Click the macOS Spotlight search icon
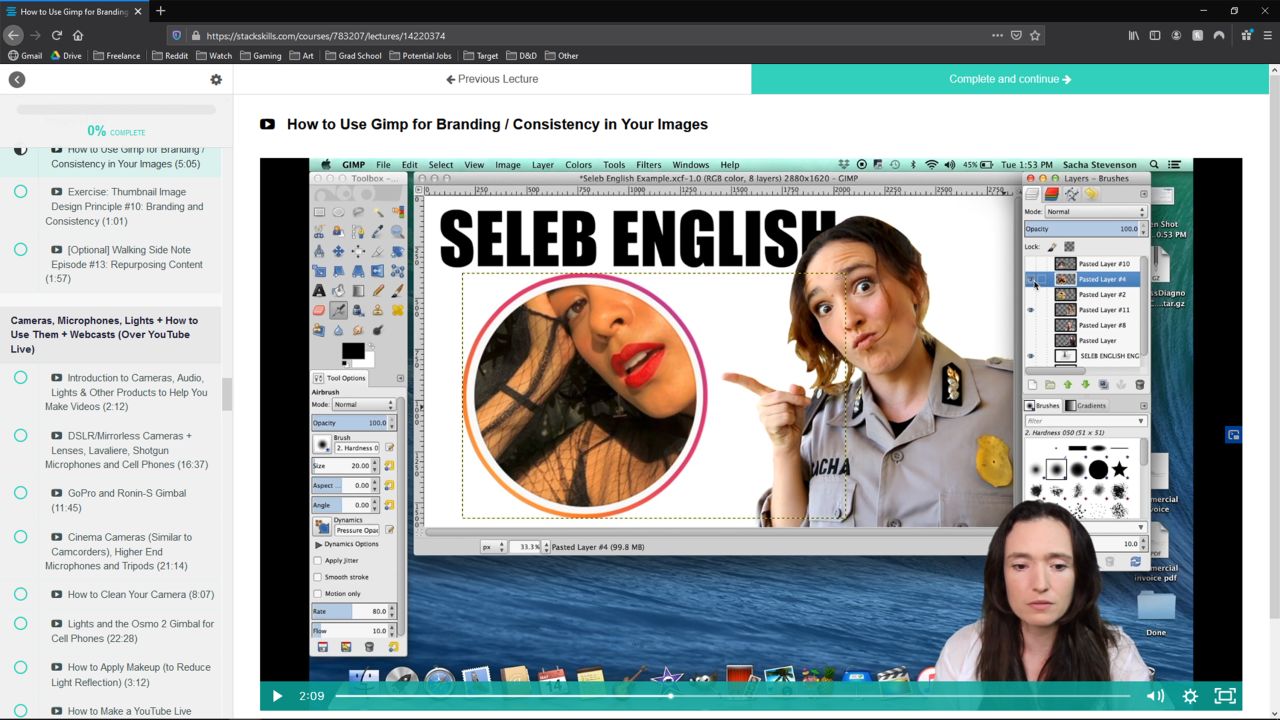This screenshot has width=1280, height=720. 1154,165
